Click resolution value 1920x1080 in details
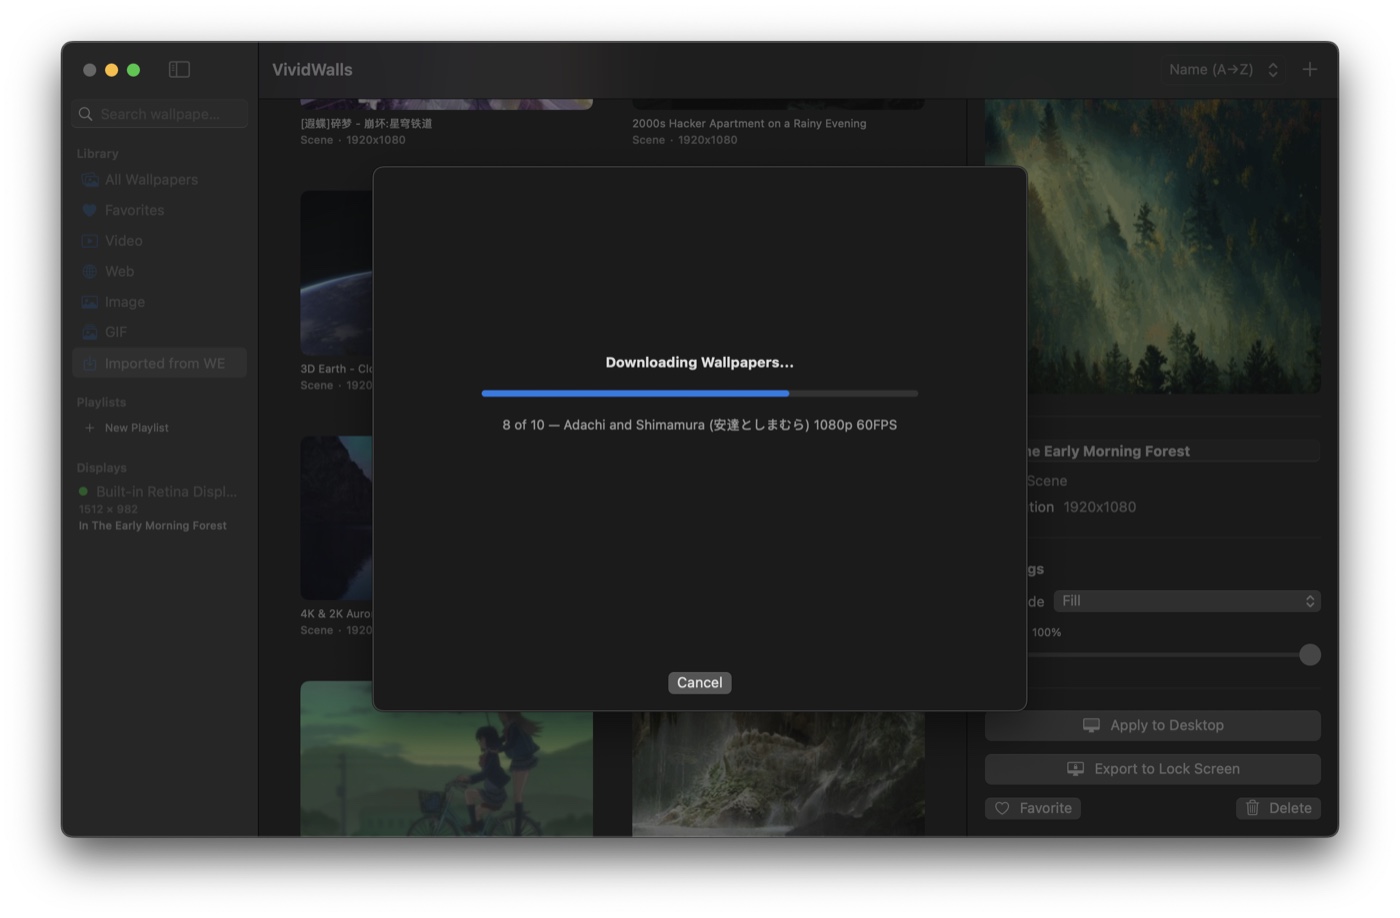The image size is (1400, 918). coord(1099,507)
